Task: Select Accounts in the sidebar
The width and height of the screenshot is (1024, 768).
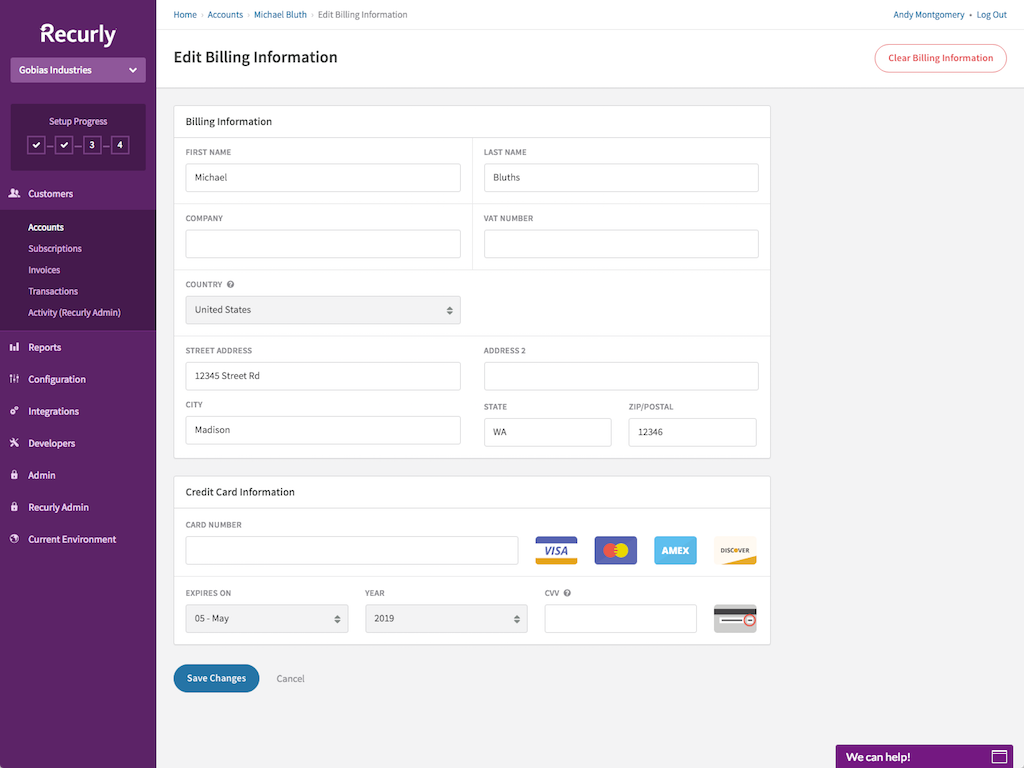Action: click(x=46, y=227)
